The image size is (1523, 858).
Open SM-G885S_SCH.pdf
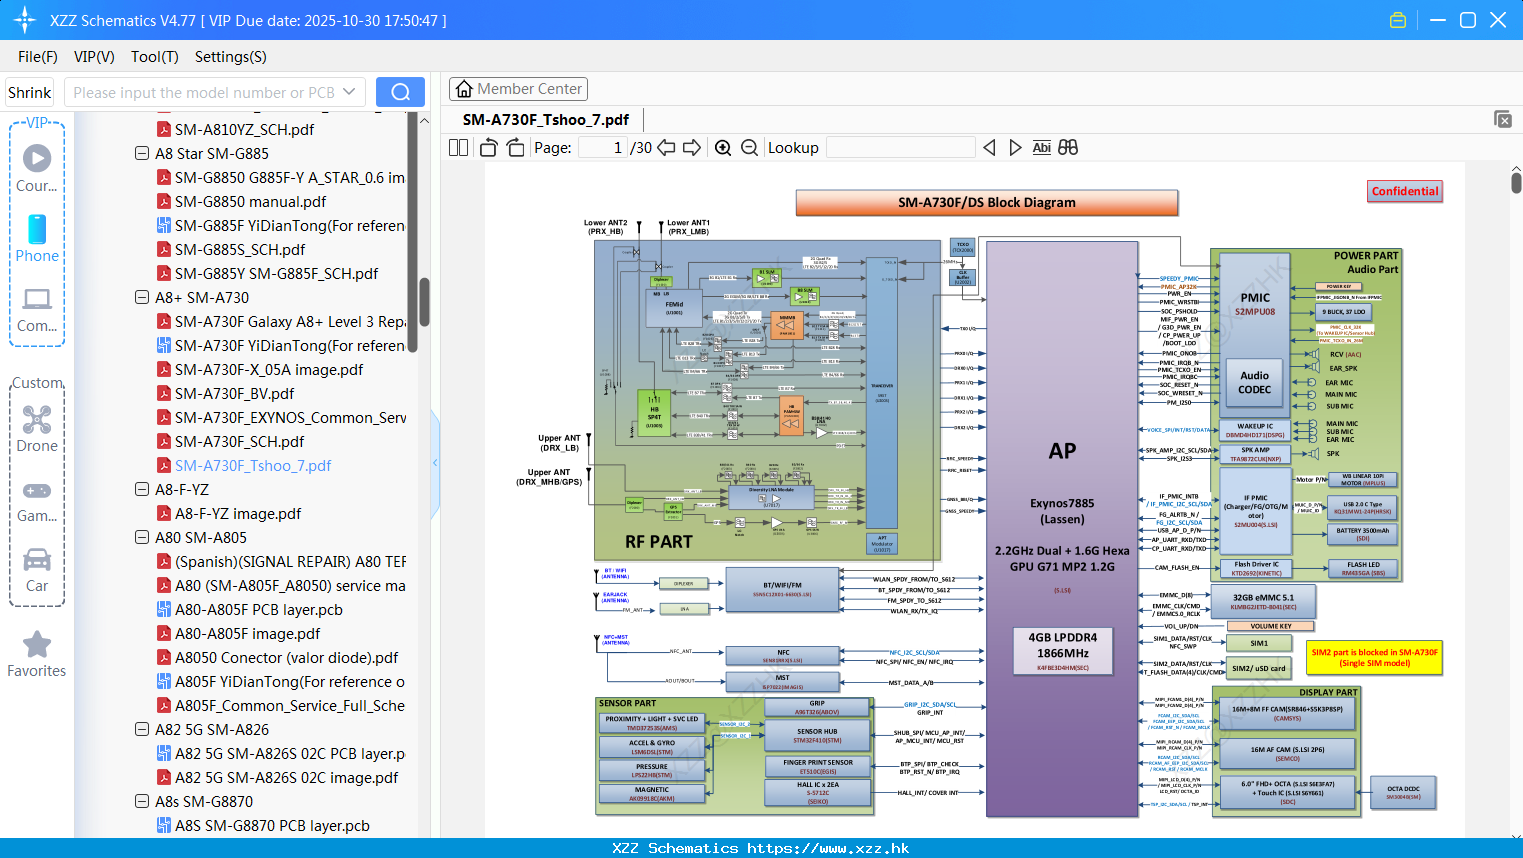tap(240, 249)
